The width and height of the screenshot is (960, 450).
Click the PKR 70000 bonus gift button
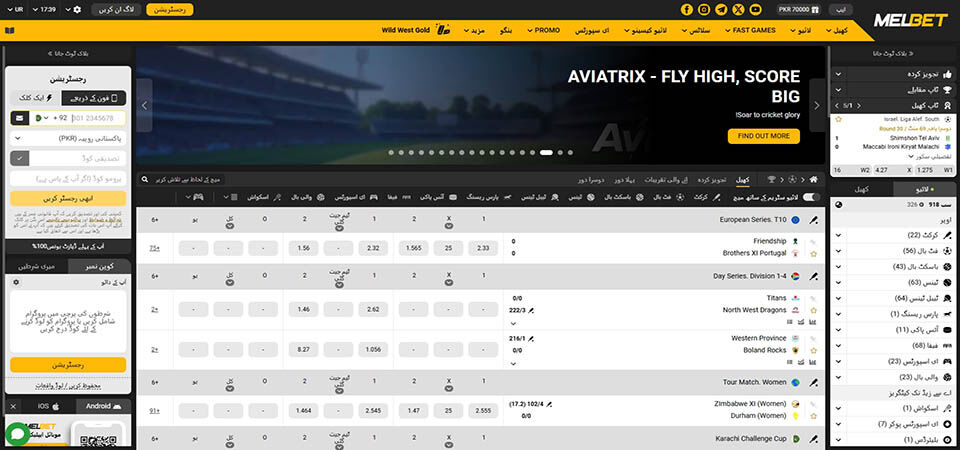pos(798,10)
